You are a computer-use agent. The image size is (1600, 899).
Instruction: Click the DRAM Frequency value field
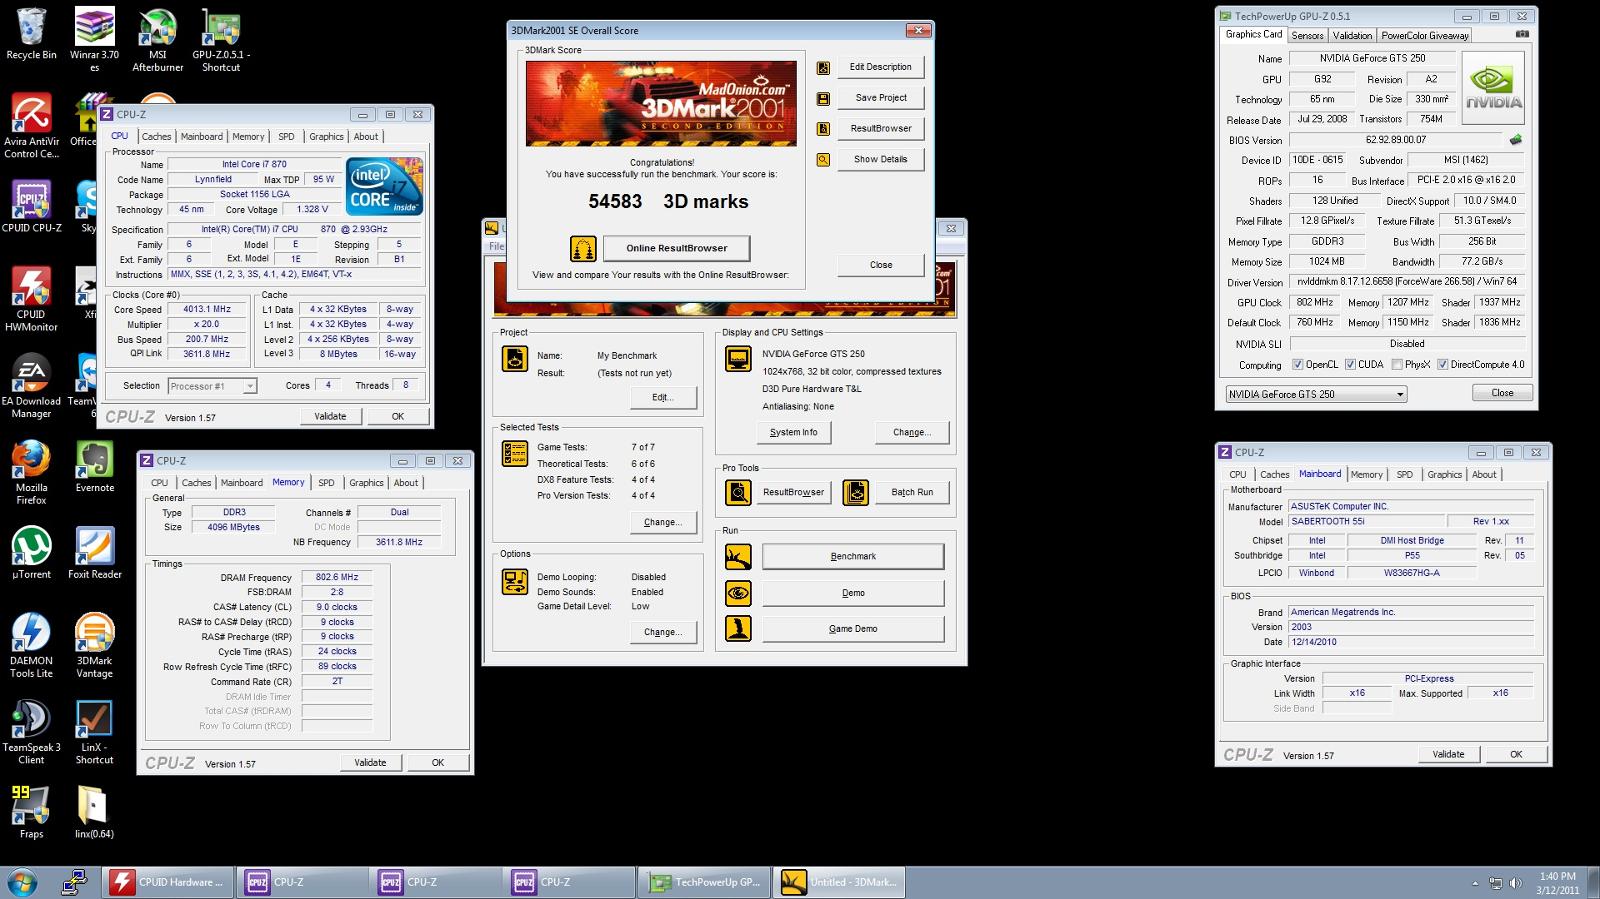coord(337,577)
